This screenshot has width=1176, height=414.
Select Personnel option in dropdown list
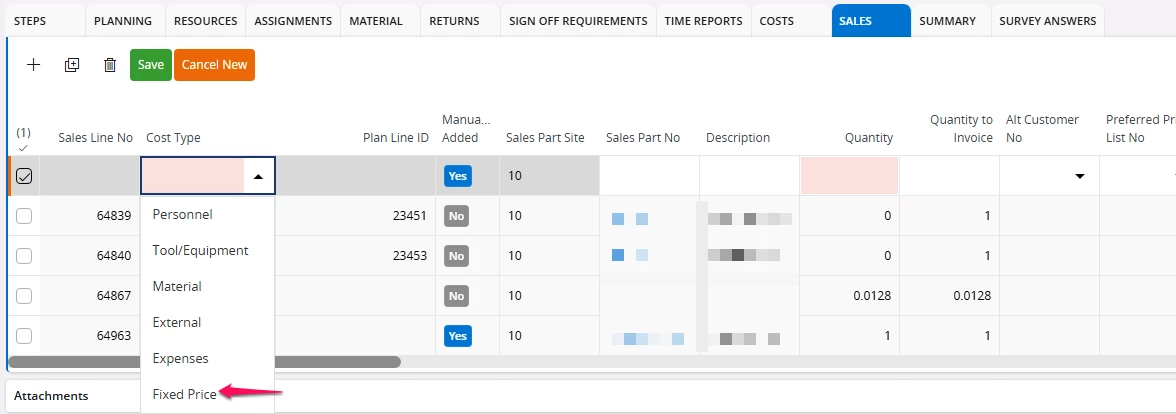click(182, 214)
